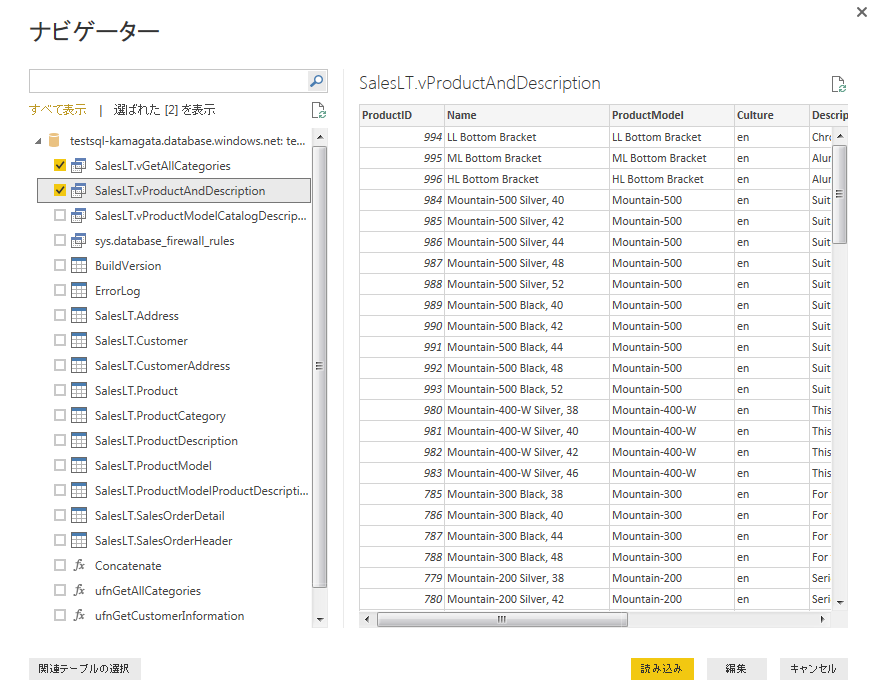Click the search magnifier icon

(316, 81)
